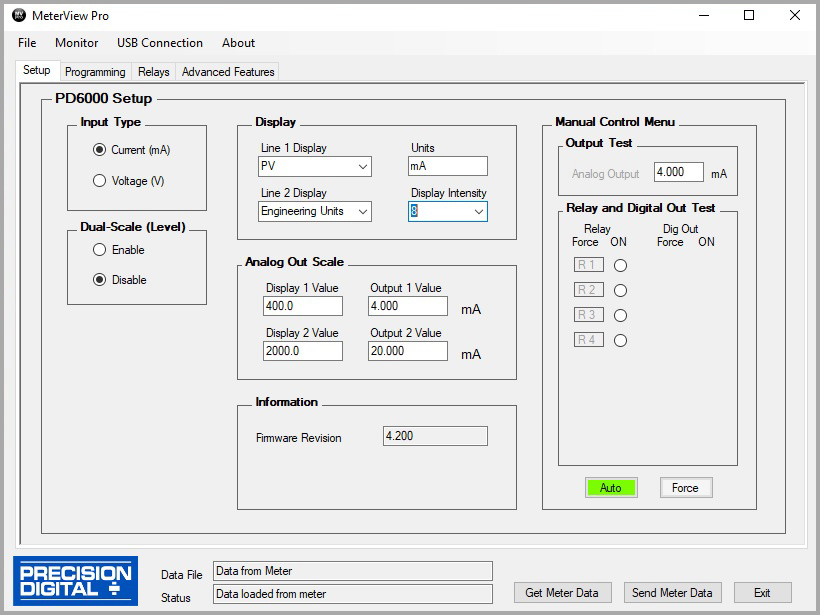Click Get Meter Data button
The width and height of the screenshot is (820, 615).
[562, 593]
